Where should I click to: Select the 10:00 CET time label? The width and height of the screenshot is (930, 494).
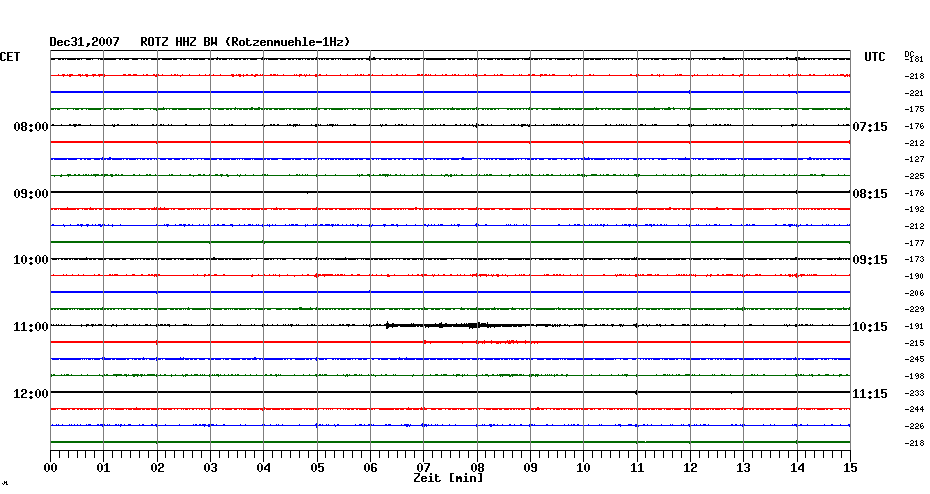(31, 260)
